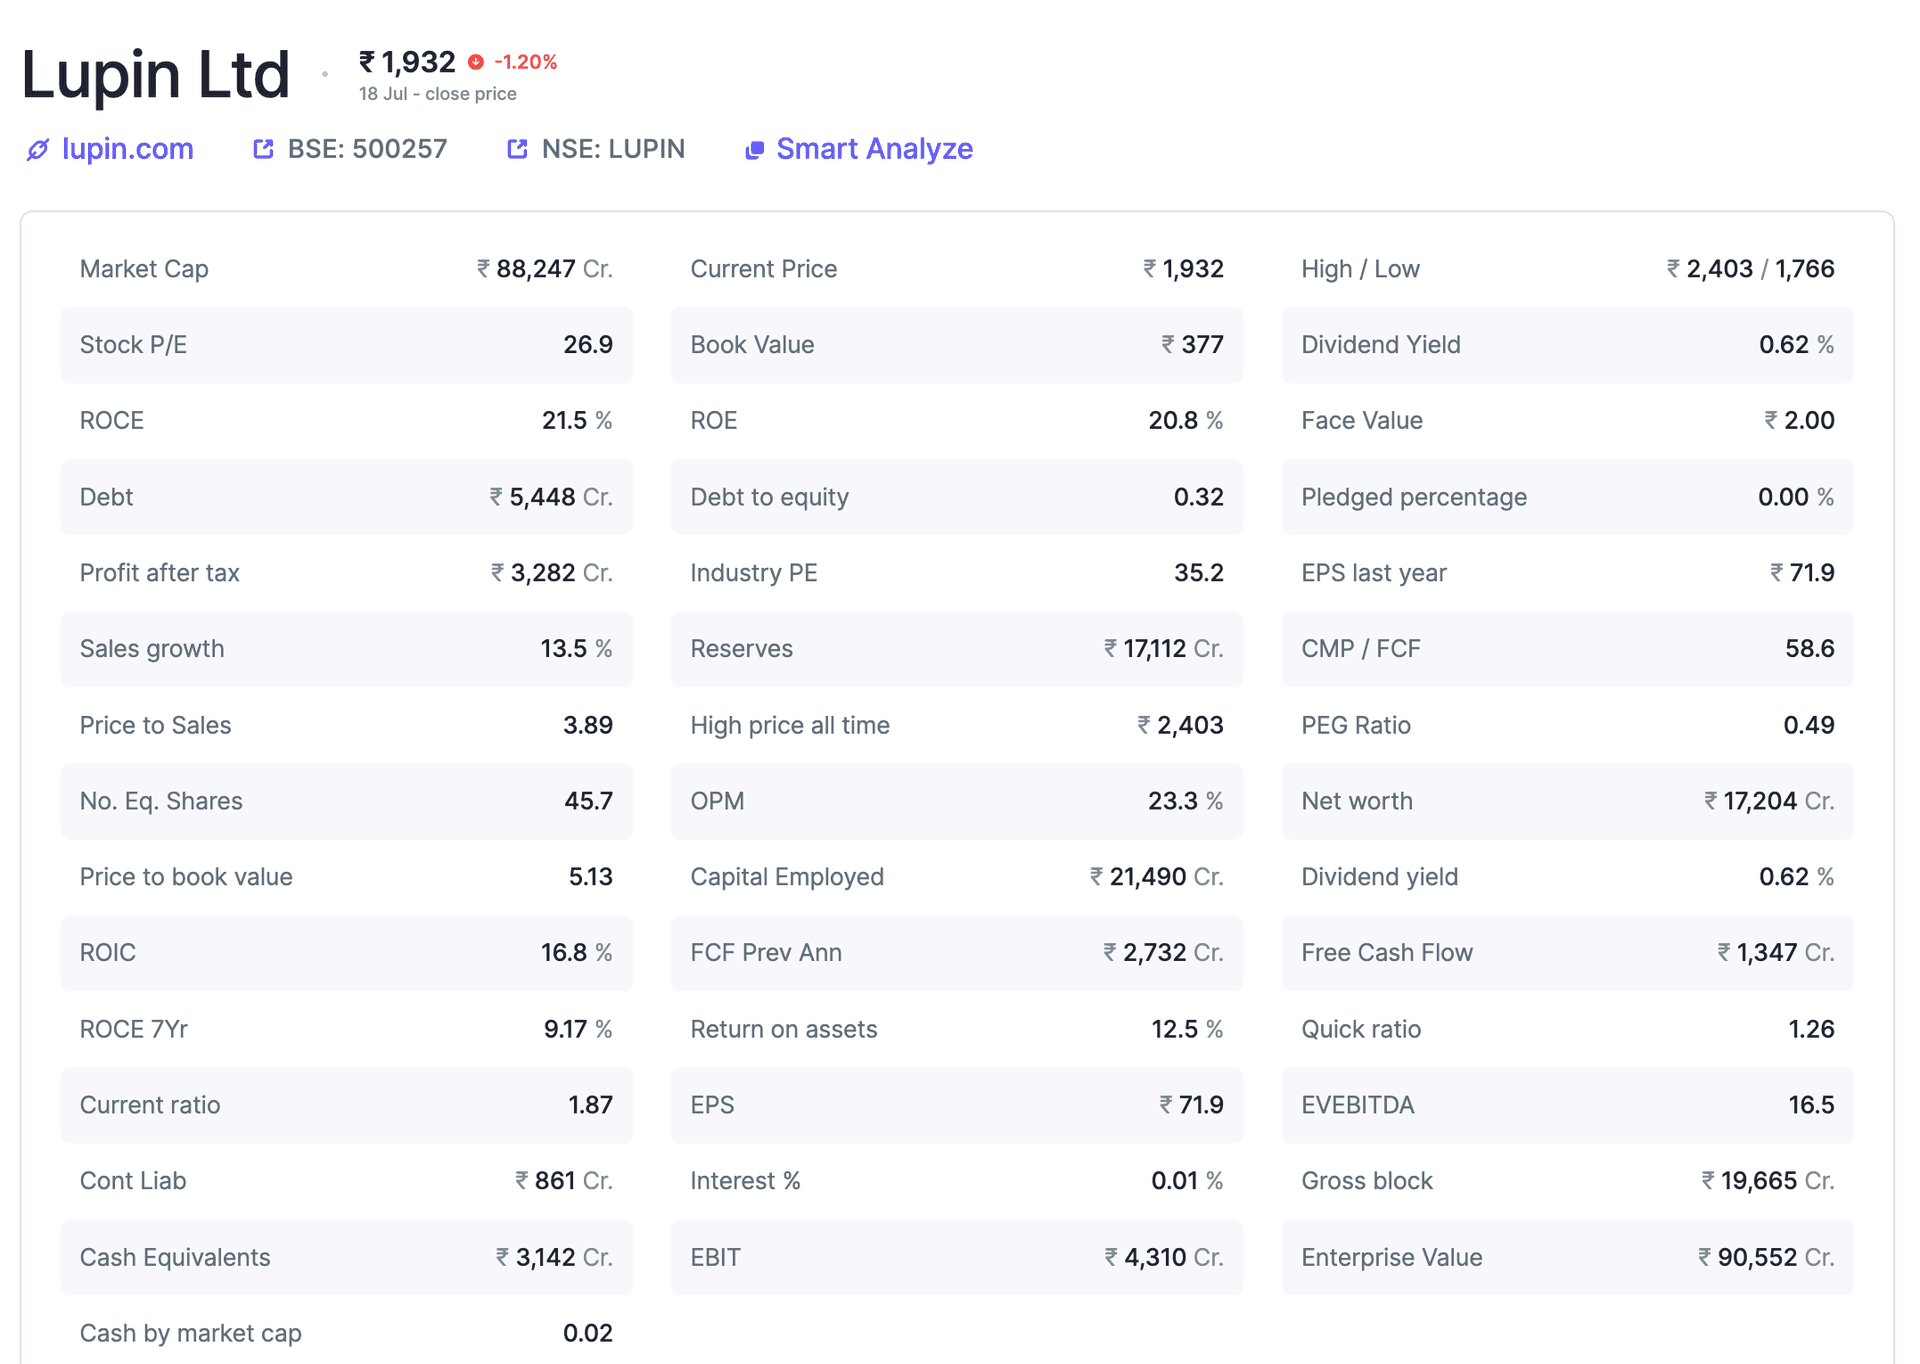This screenshot has width=1920, height=1364.
Task: Select Capital Employed value 21,490 Cr.
Action: point(1157,877)
